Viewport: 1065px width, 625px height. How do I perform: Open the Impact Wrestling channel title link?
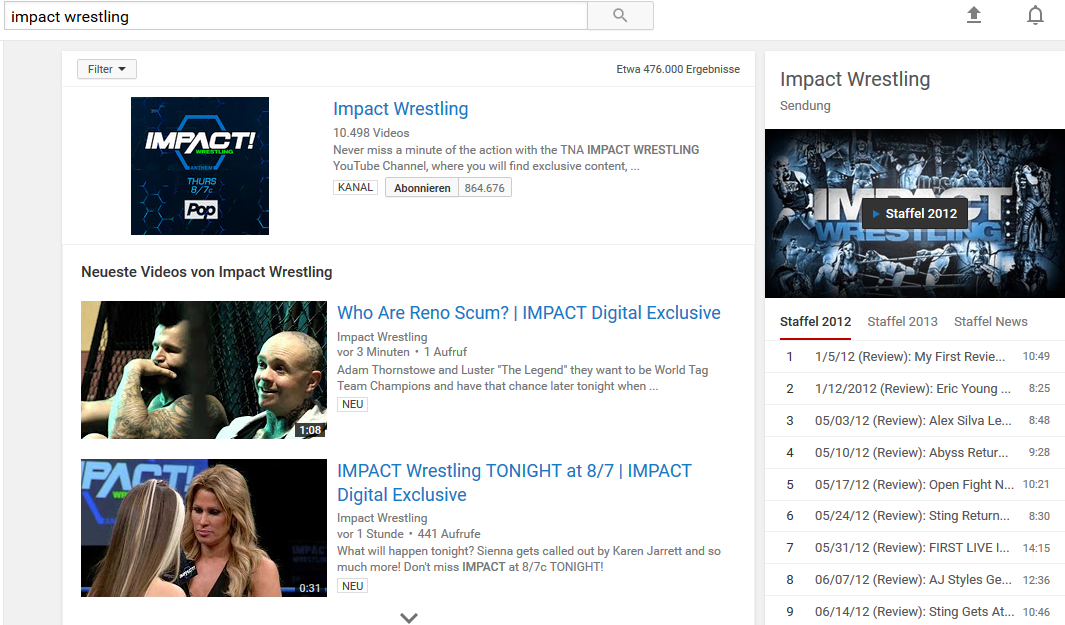(x=400, y=109)
